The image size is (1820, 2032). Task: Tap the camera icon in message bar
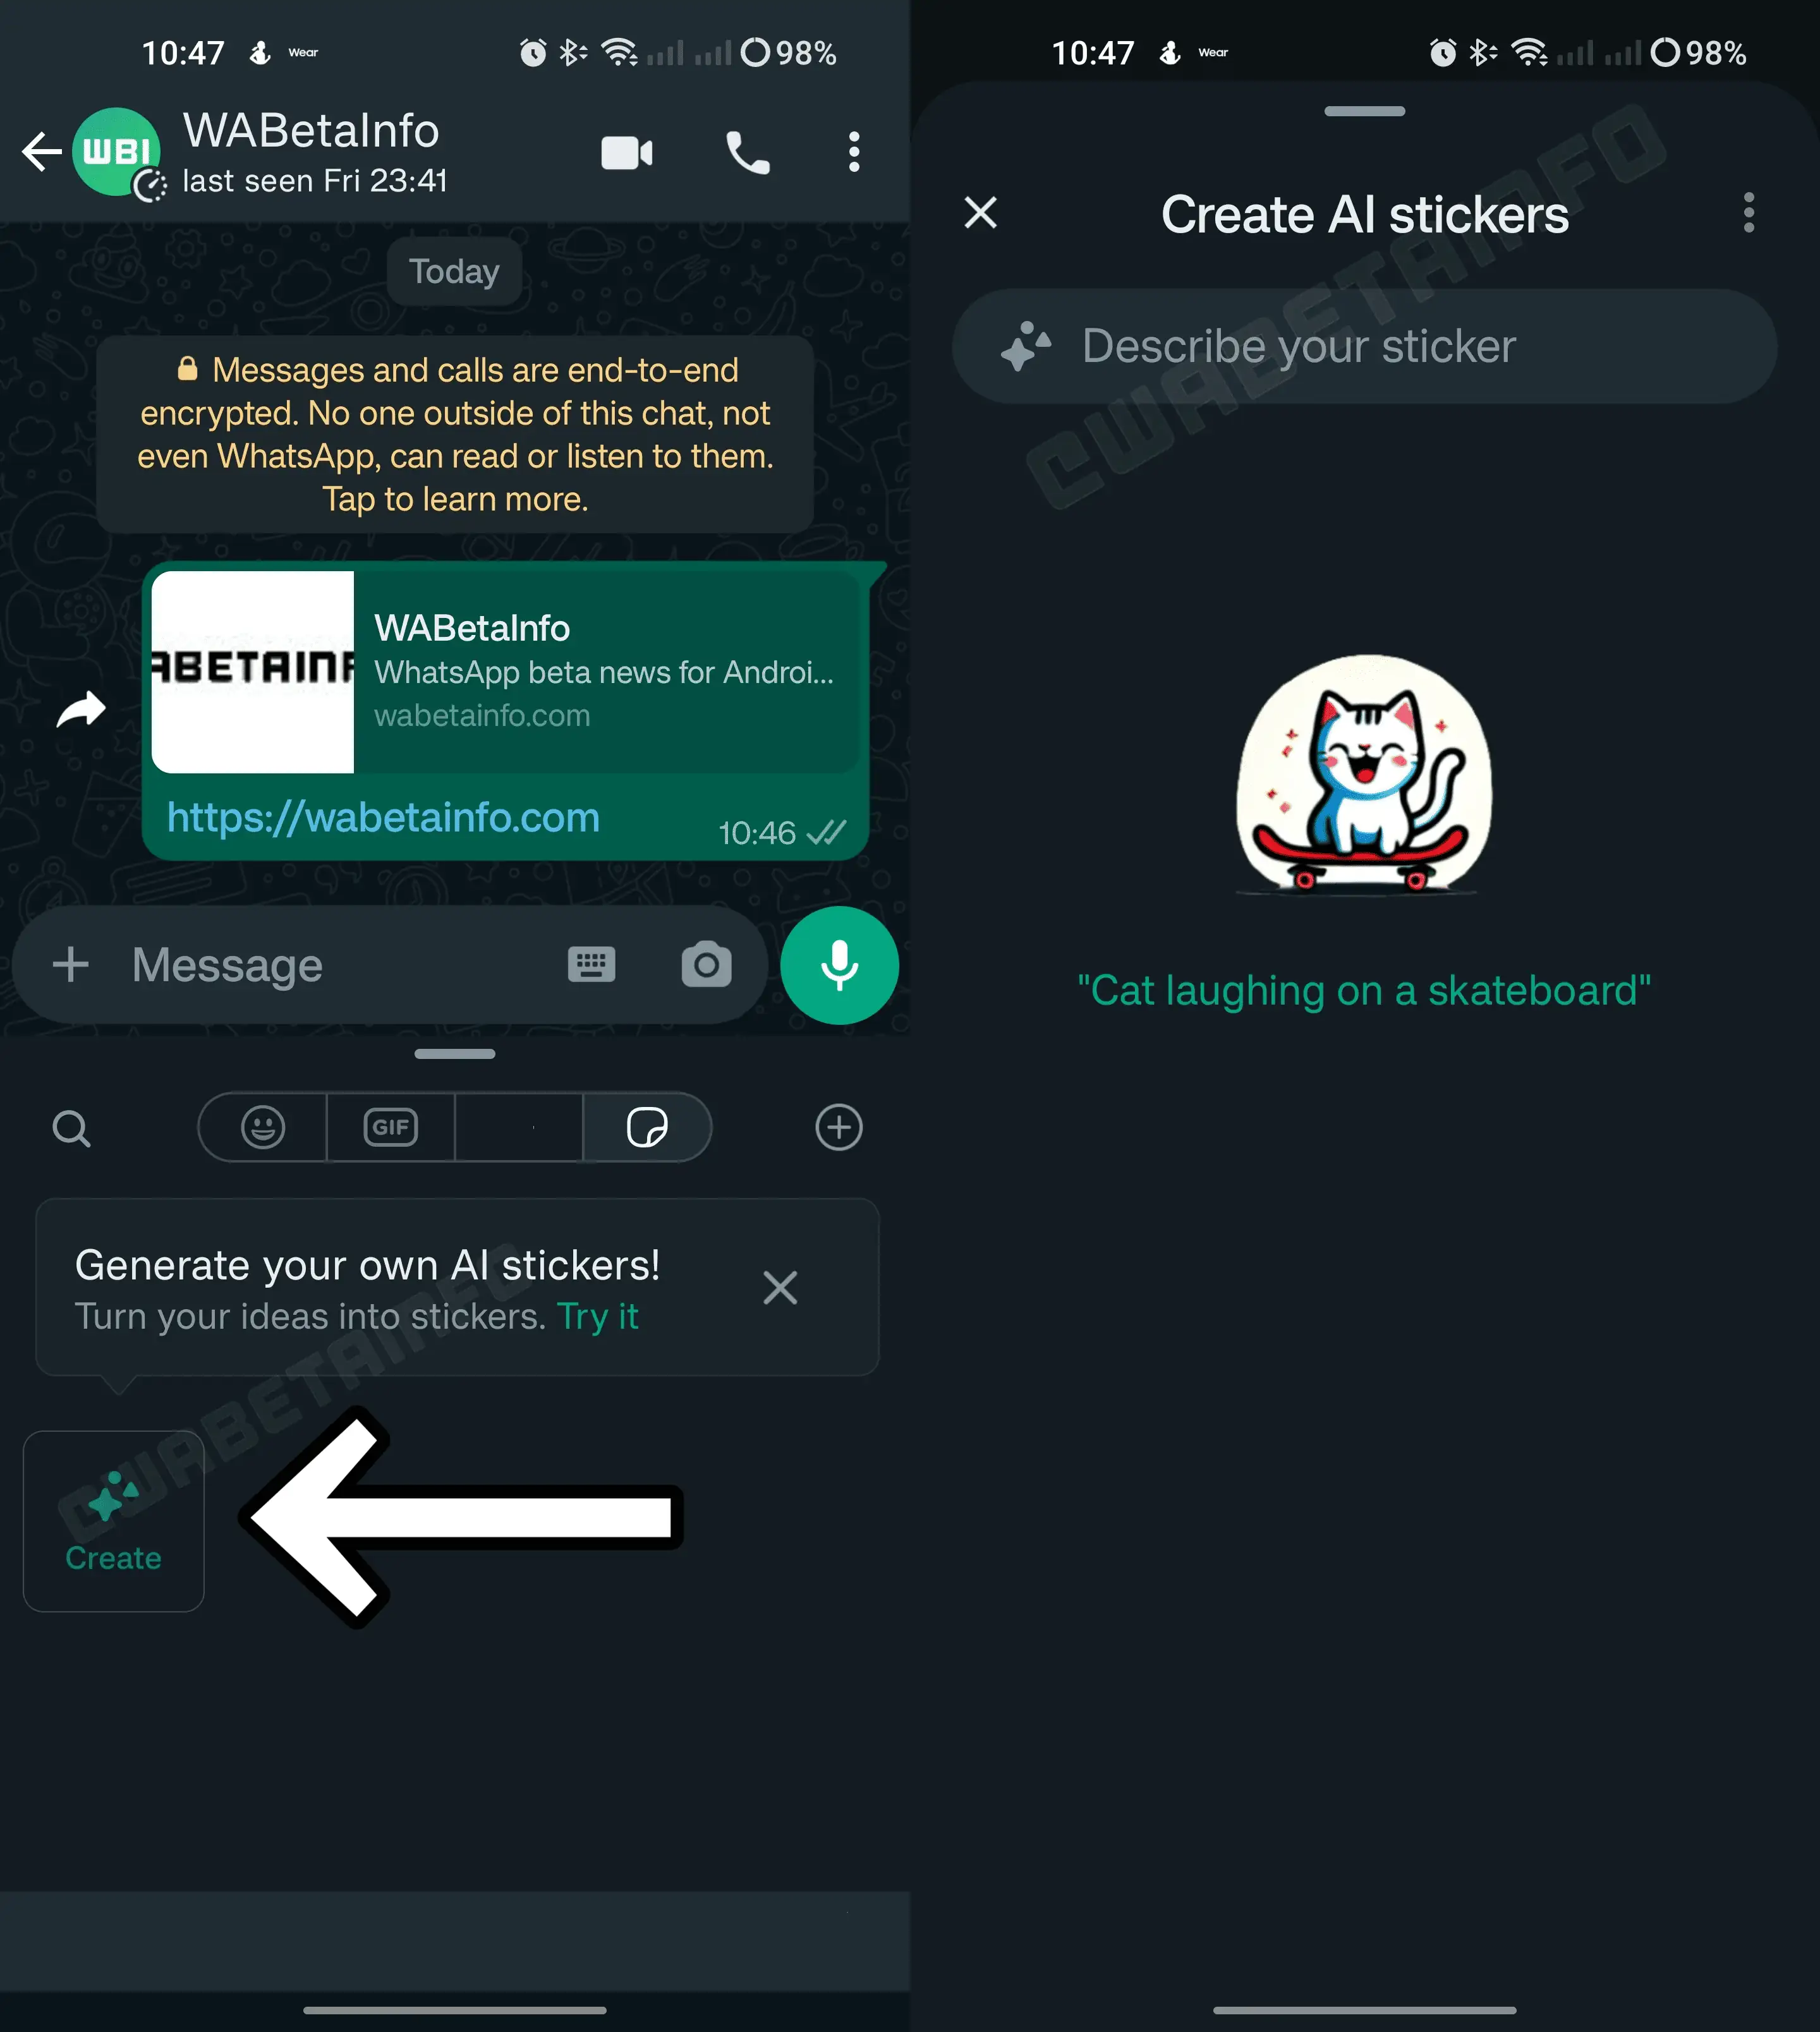pos(703,962)
